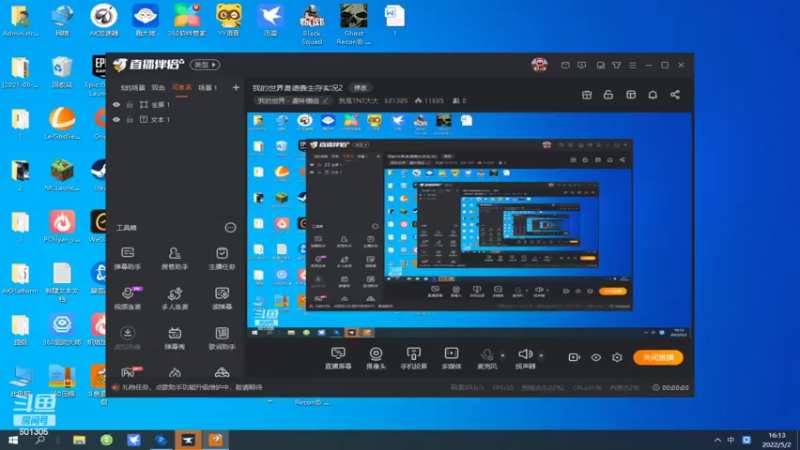This screenshot has width=800, height=450.
Task: Open the hamburger main menu in the title bar
Action: click(633, 65)
